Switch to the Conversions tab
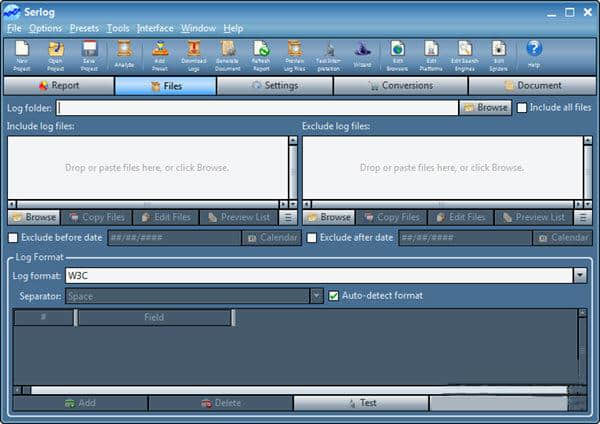 [x=392, y=86]
